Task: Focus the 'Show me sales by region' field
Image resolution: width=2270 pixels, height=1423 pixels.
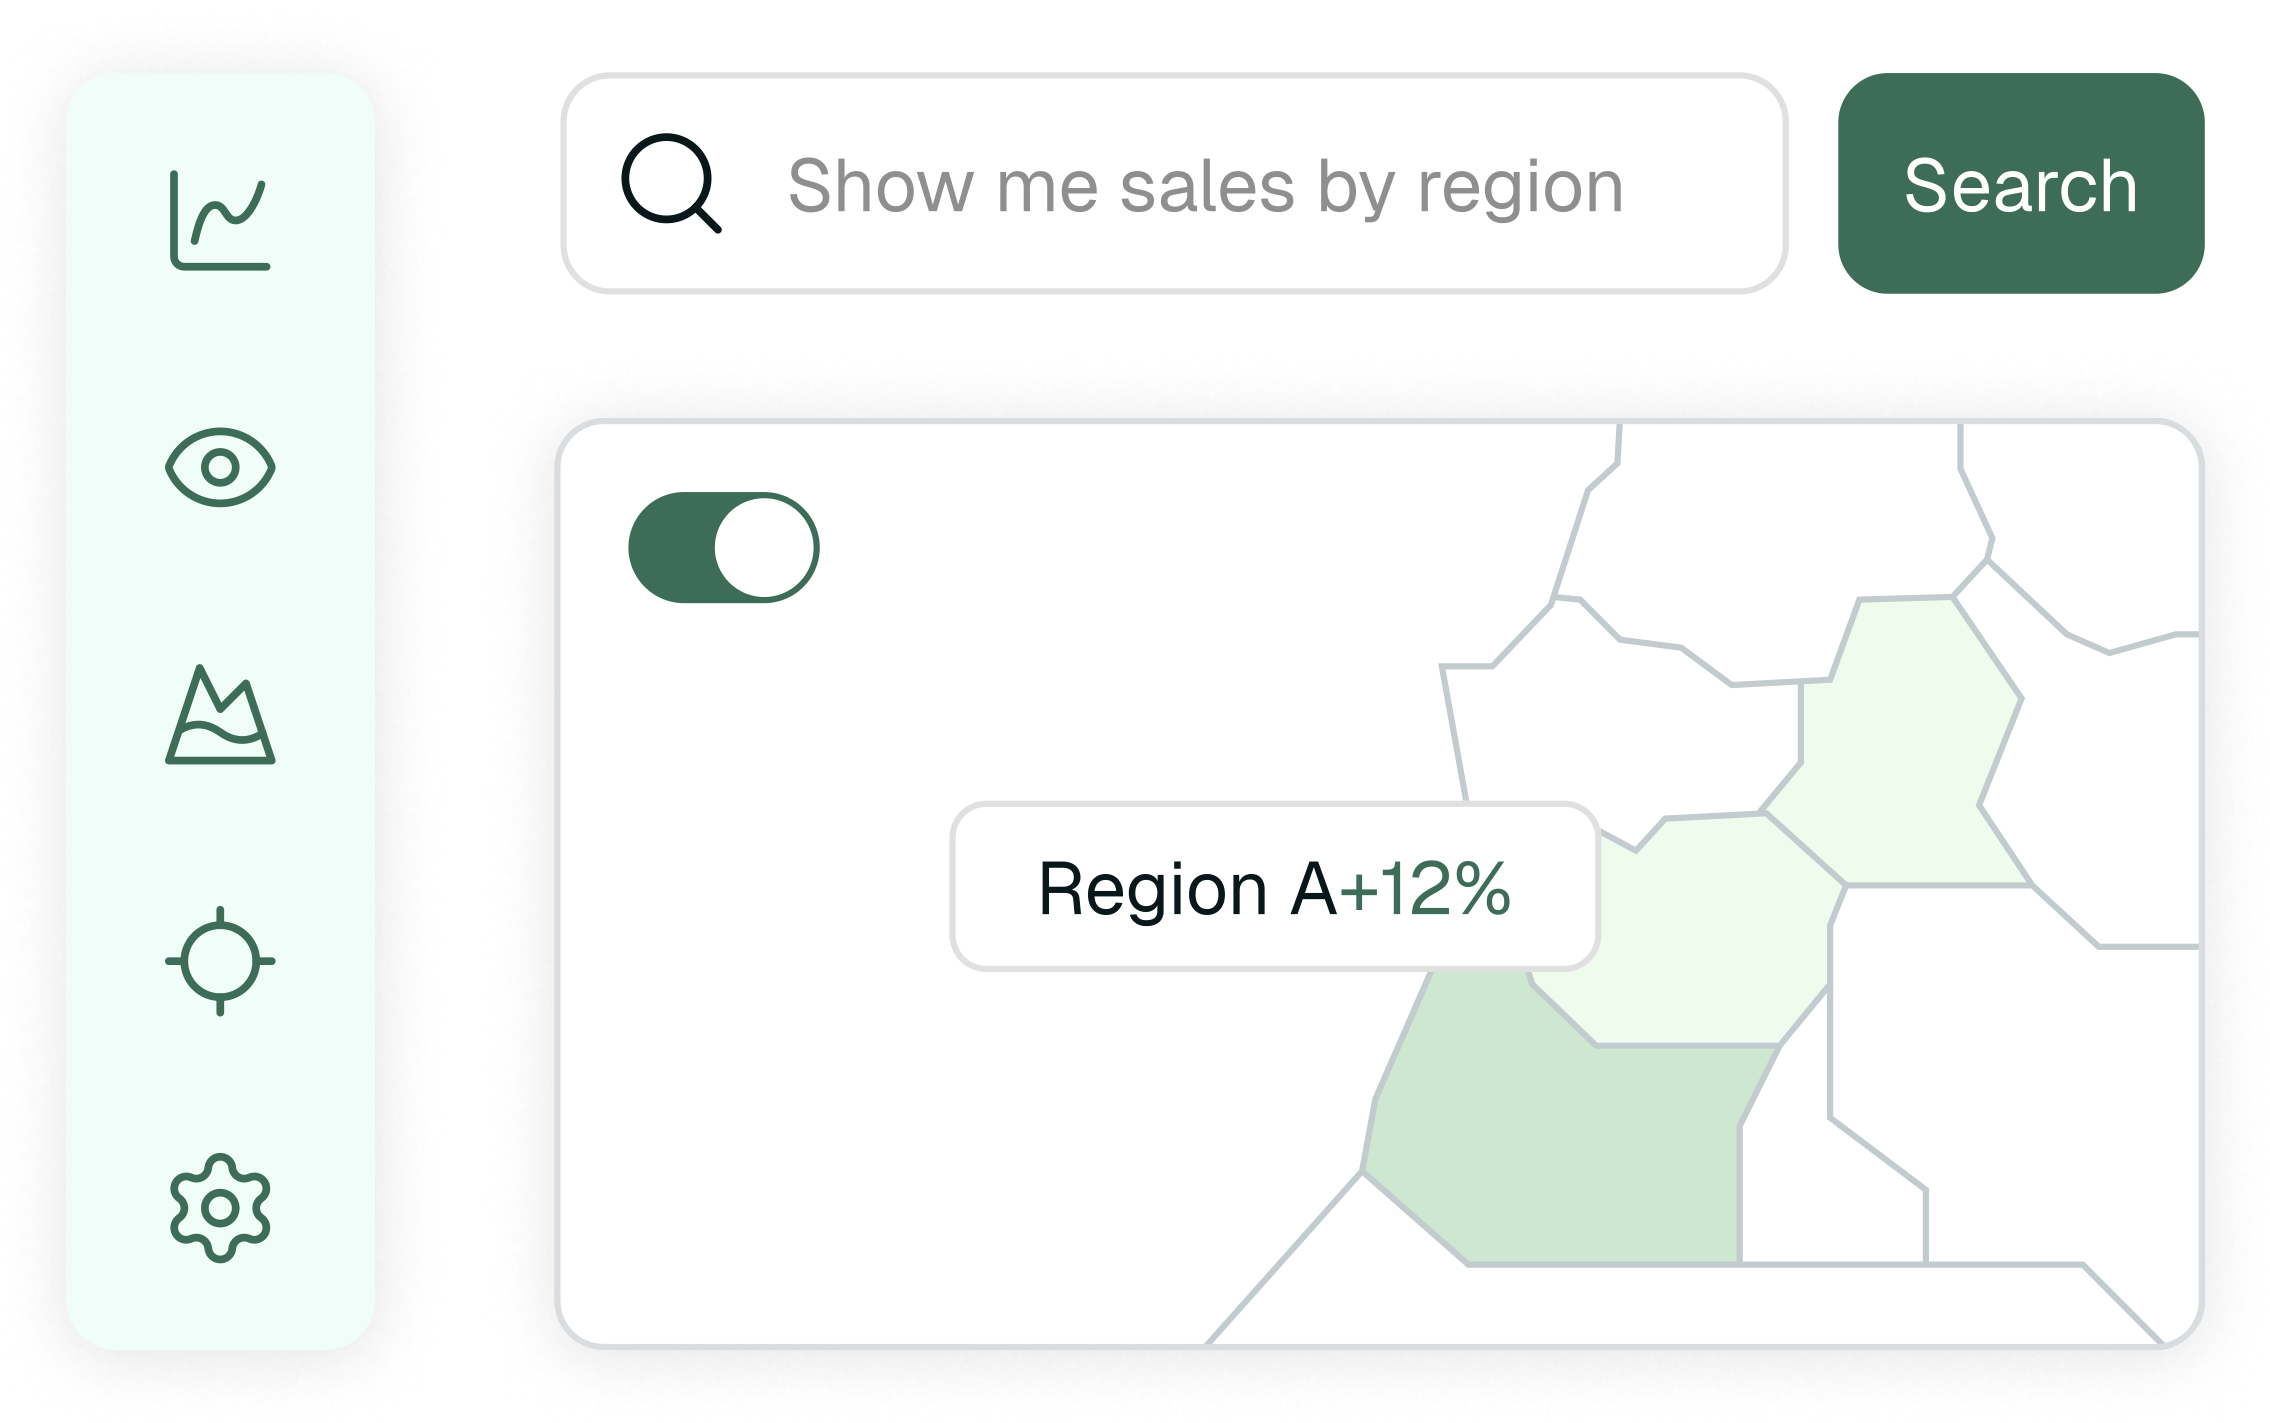Action: tap(1205, 186)
